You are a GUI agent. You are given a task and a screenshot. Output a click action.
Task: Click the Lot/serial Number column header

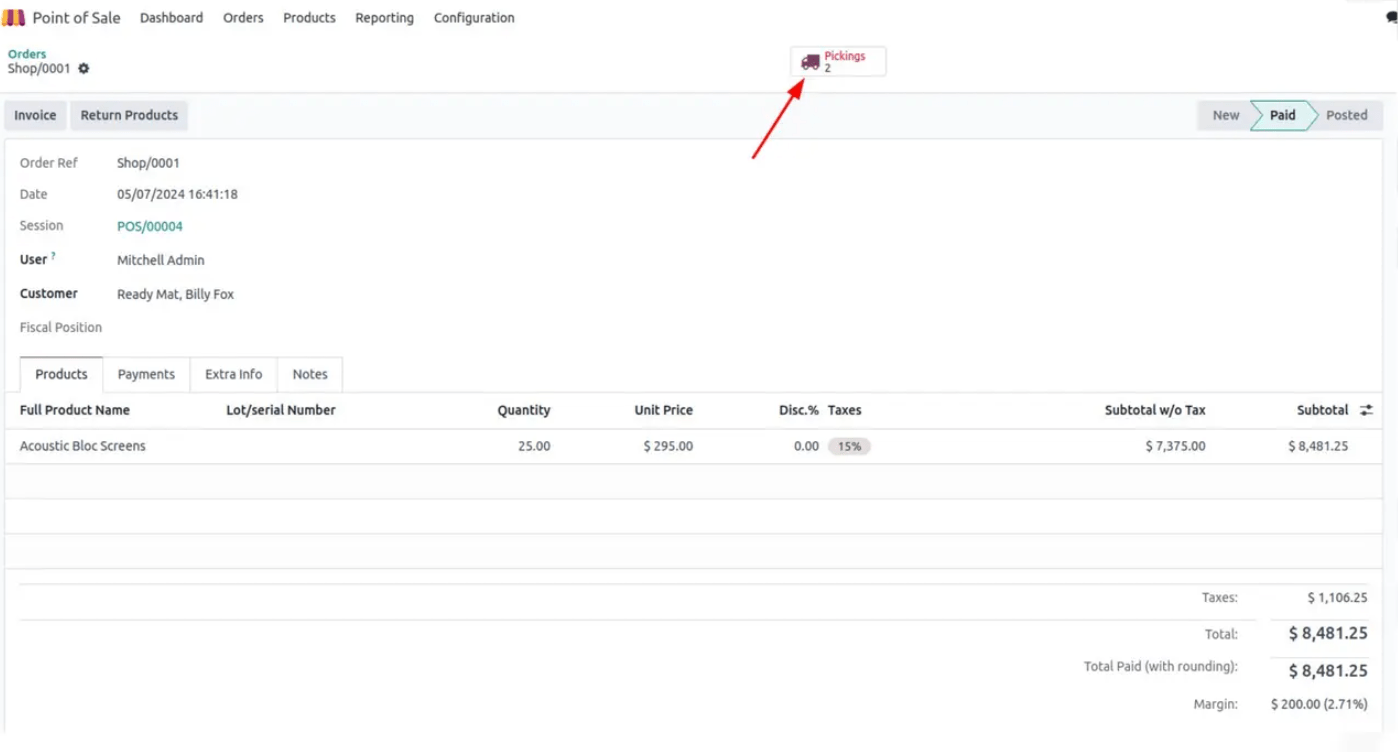[281, 410]
